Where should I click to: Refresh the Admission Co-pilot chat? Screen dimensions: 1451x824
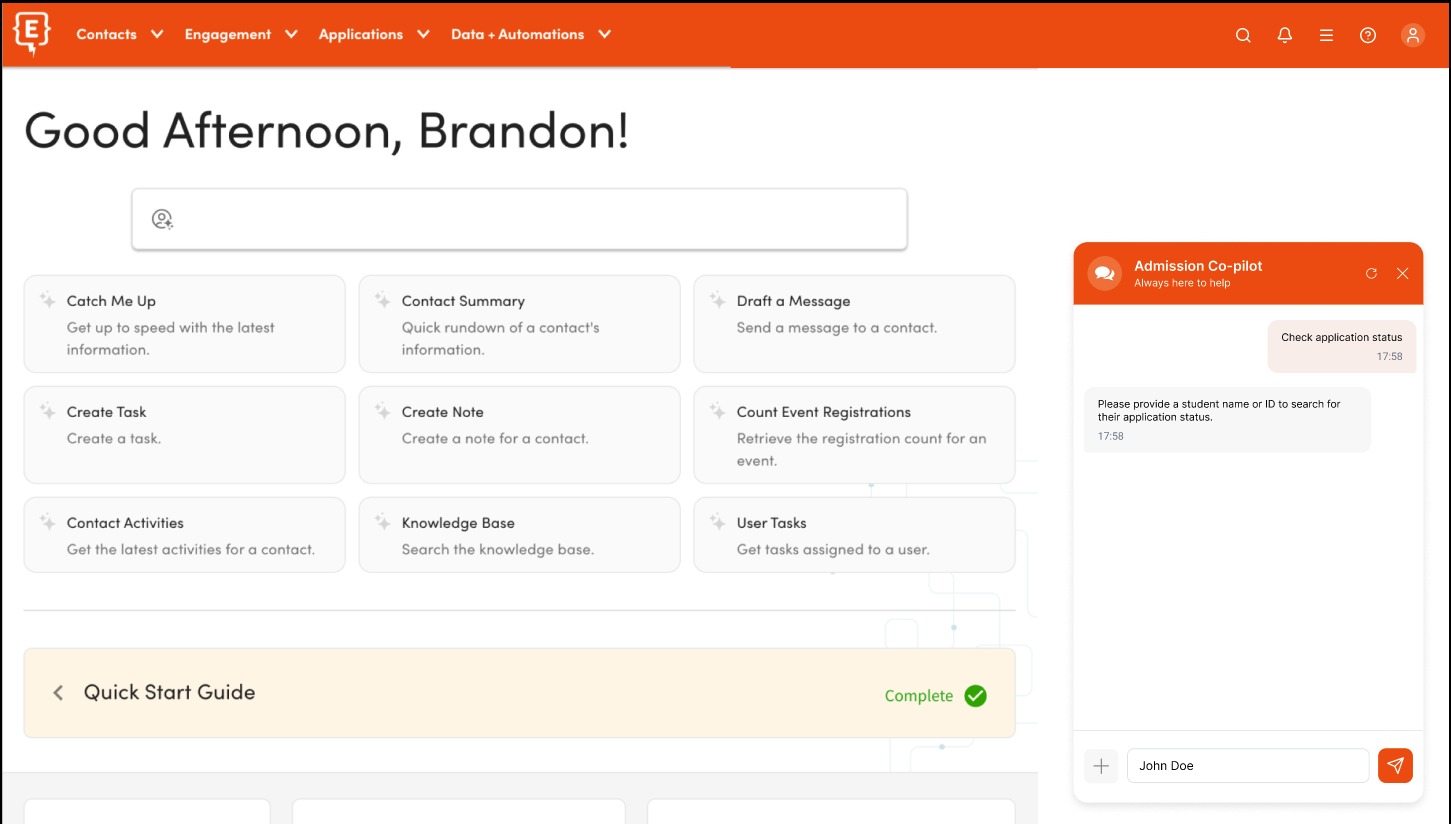pos(1371,273)
